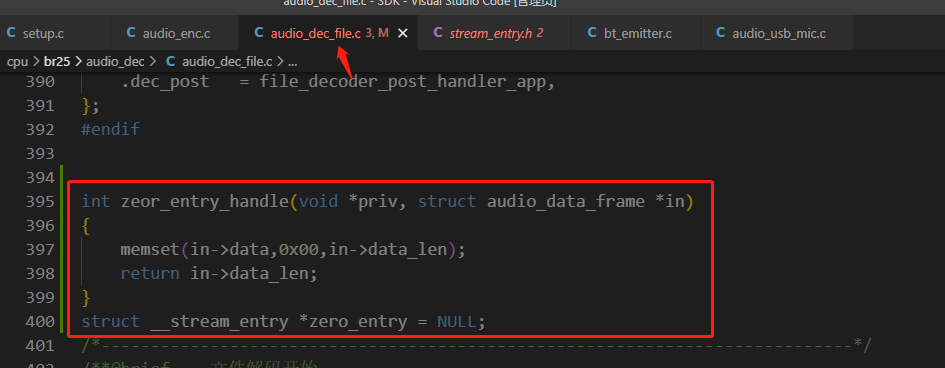Click the zero_entry variable on line 400

358,322
